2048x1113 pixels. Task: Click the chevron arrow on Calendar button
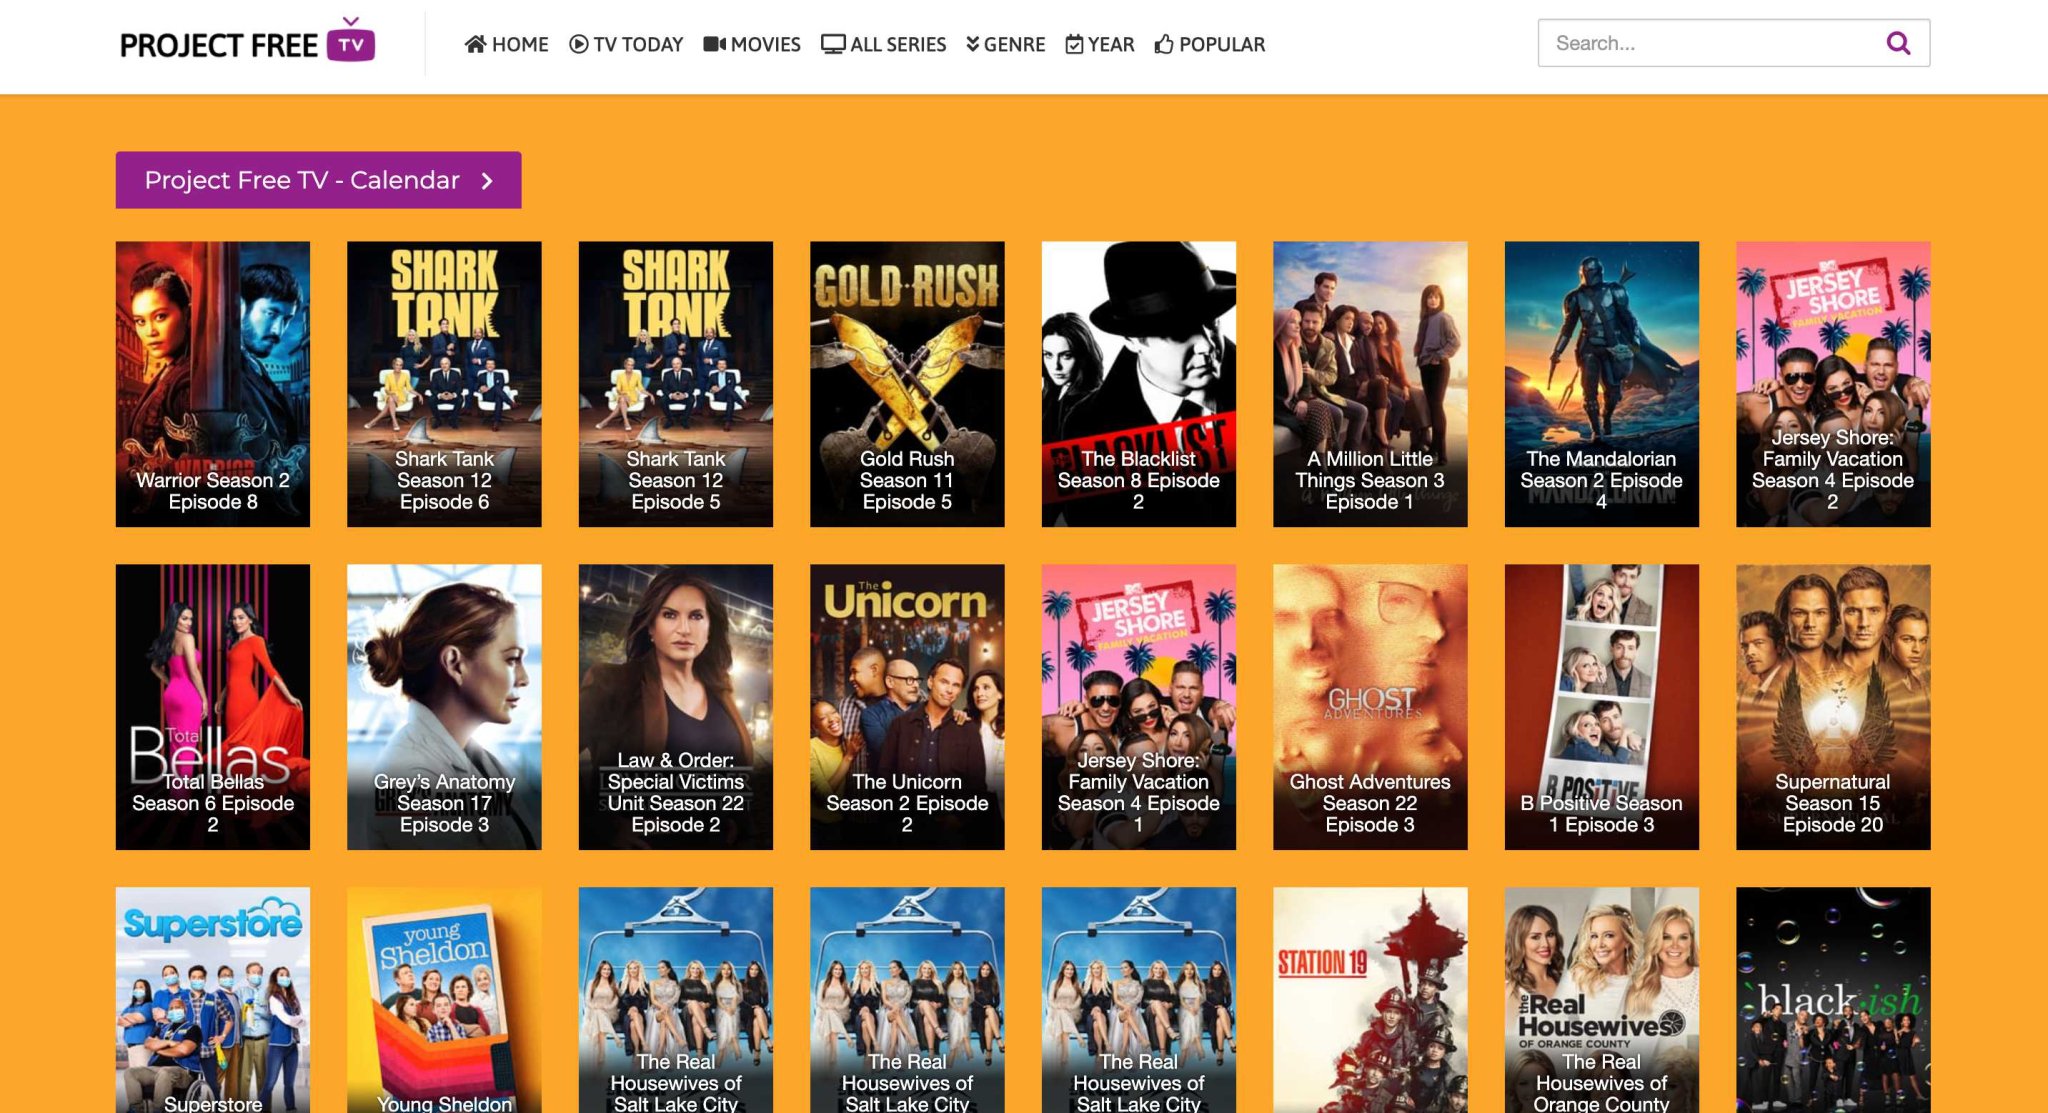pos(487,180)
